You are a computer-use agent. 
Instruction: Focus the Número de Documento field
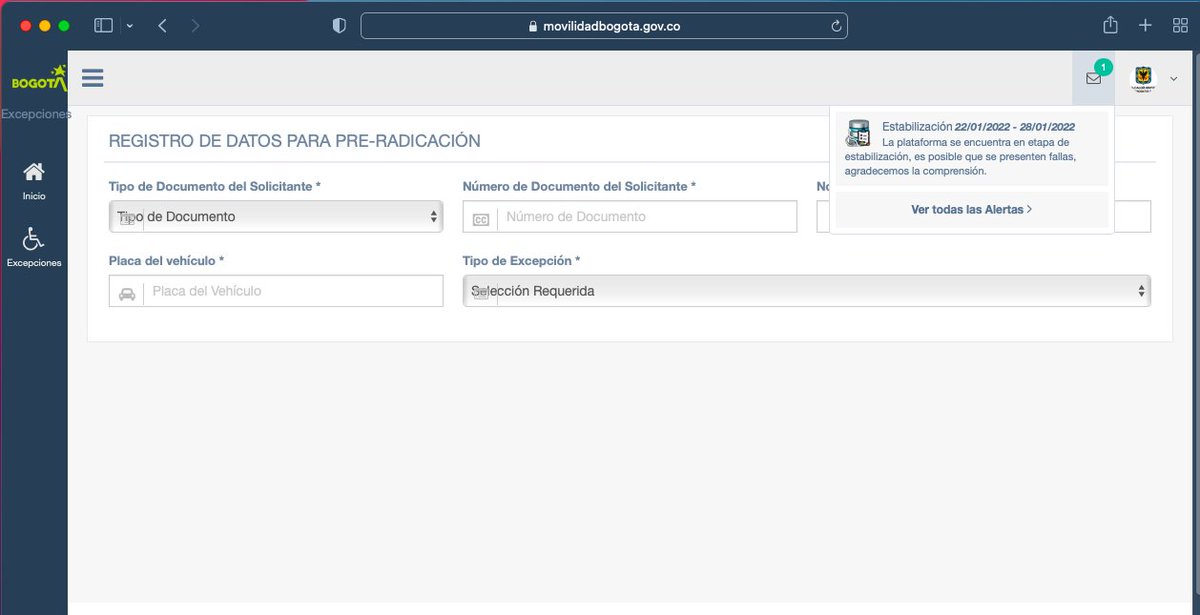[630, 216]
